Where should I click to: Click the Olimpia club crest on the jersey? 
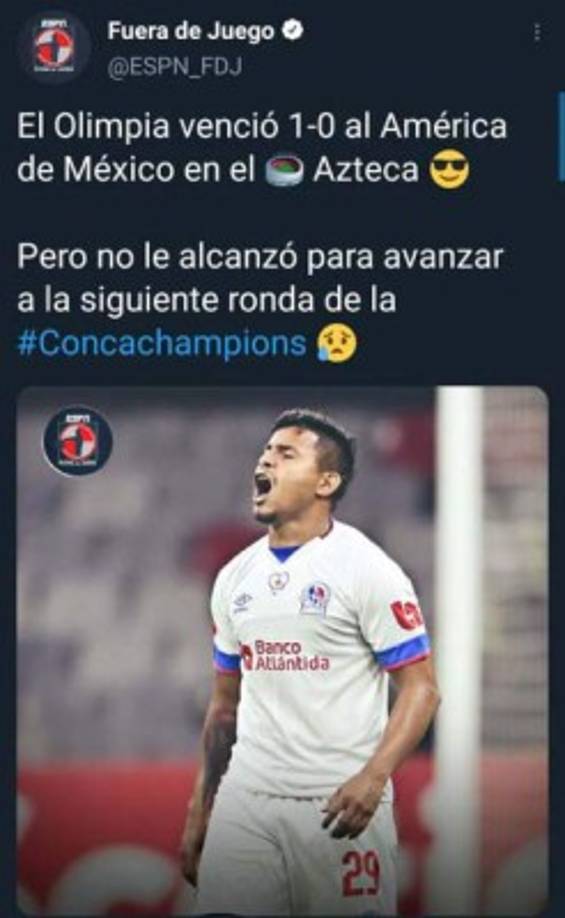315,598
